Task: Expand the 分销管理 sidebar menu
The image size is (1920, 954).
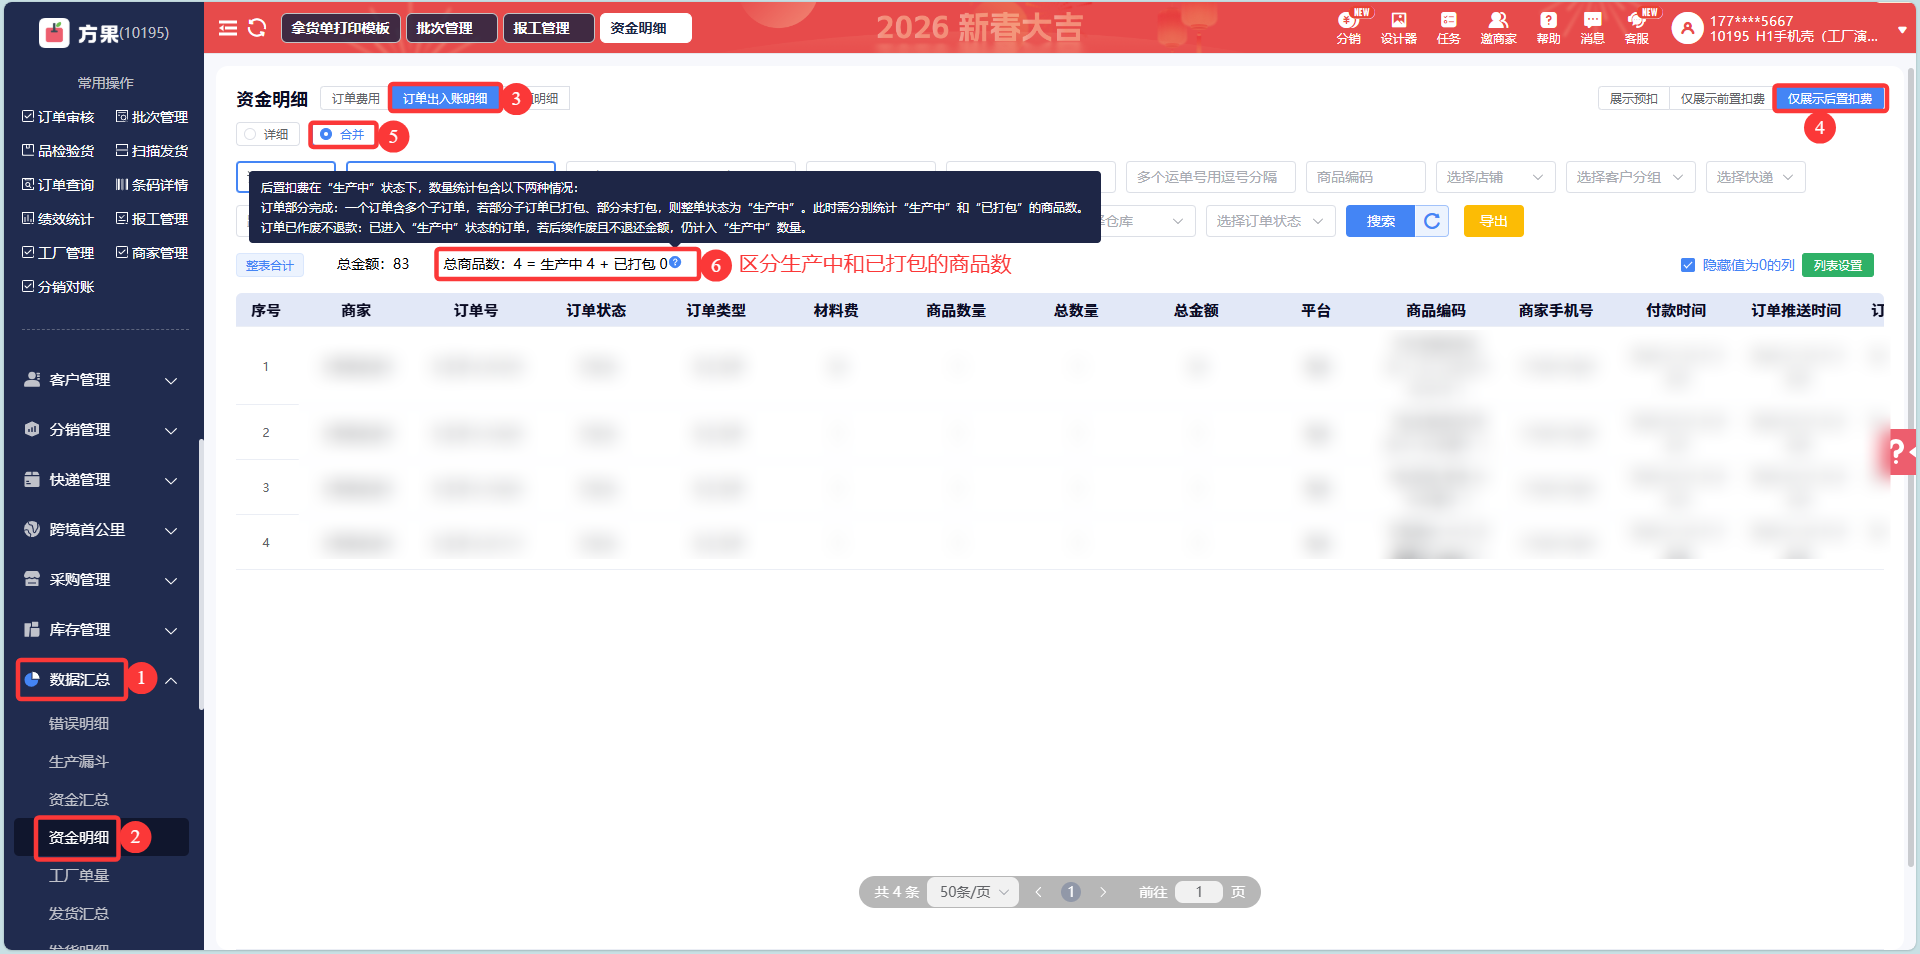Action: point(101,430)
